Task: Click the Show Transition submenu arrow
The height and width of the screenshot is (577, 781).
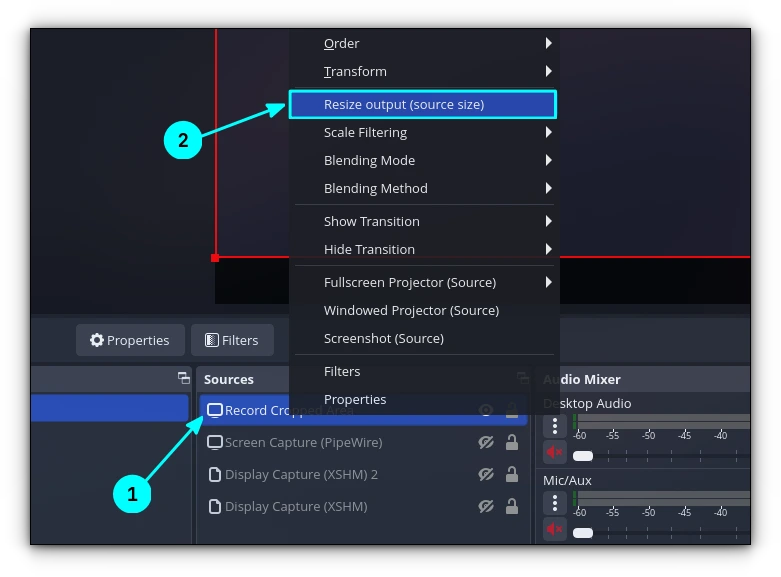Action: [x=548, y=221]
